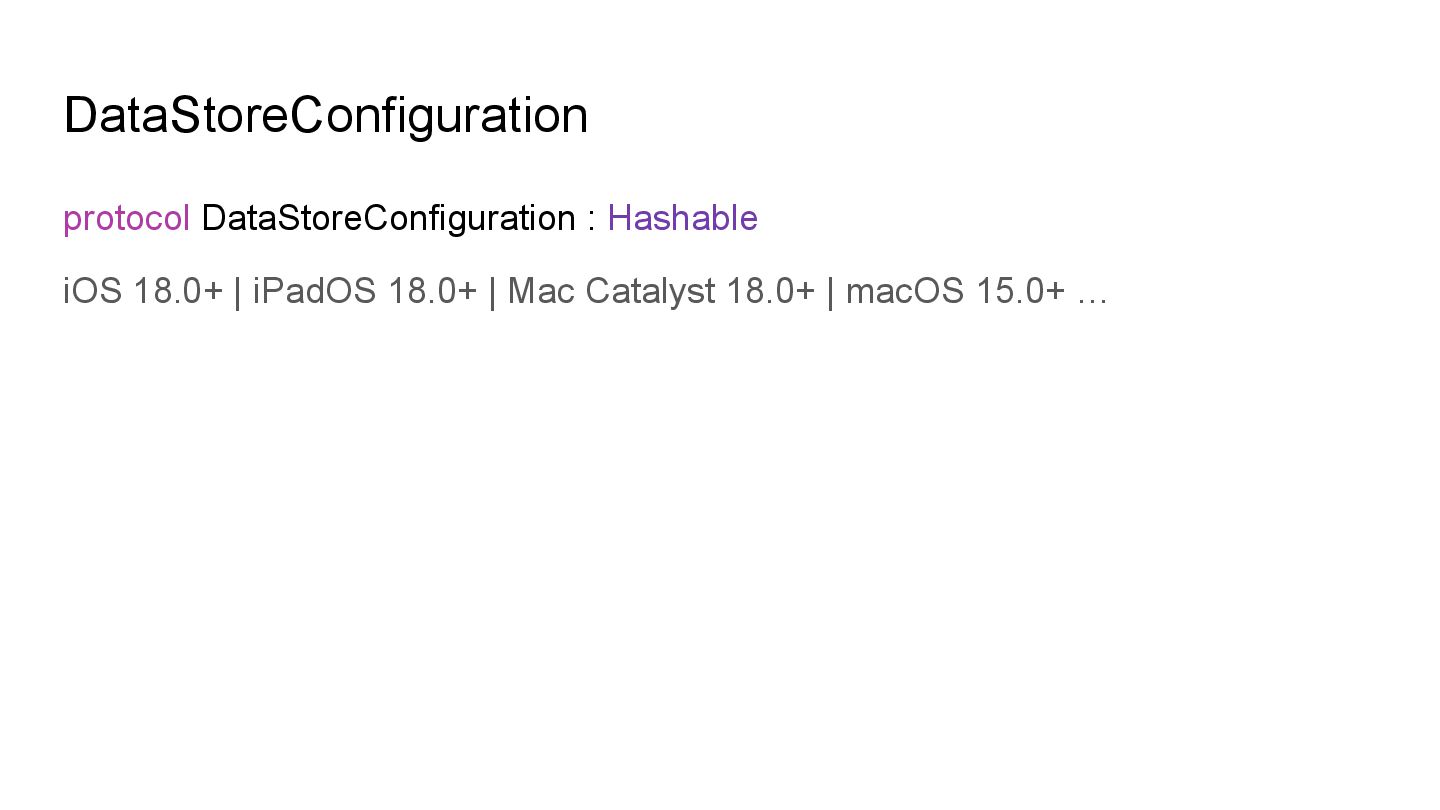Expand the truncated platform list ellipsis
Viewport: 1440px width, 810px height.
1093,293
